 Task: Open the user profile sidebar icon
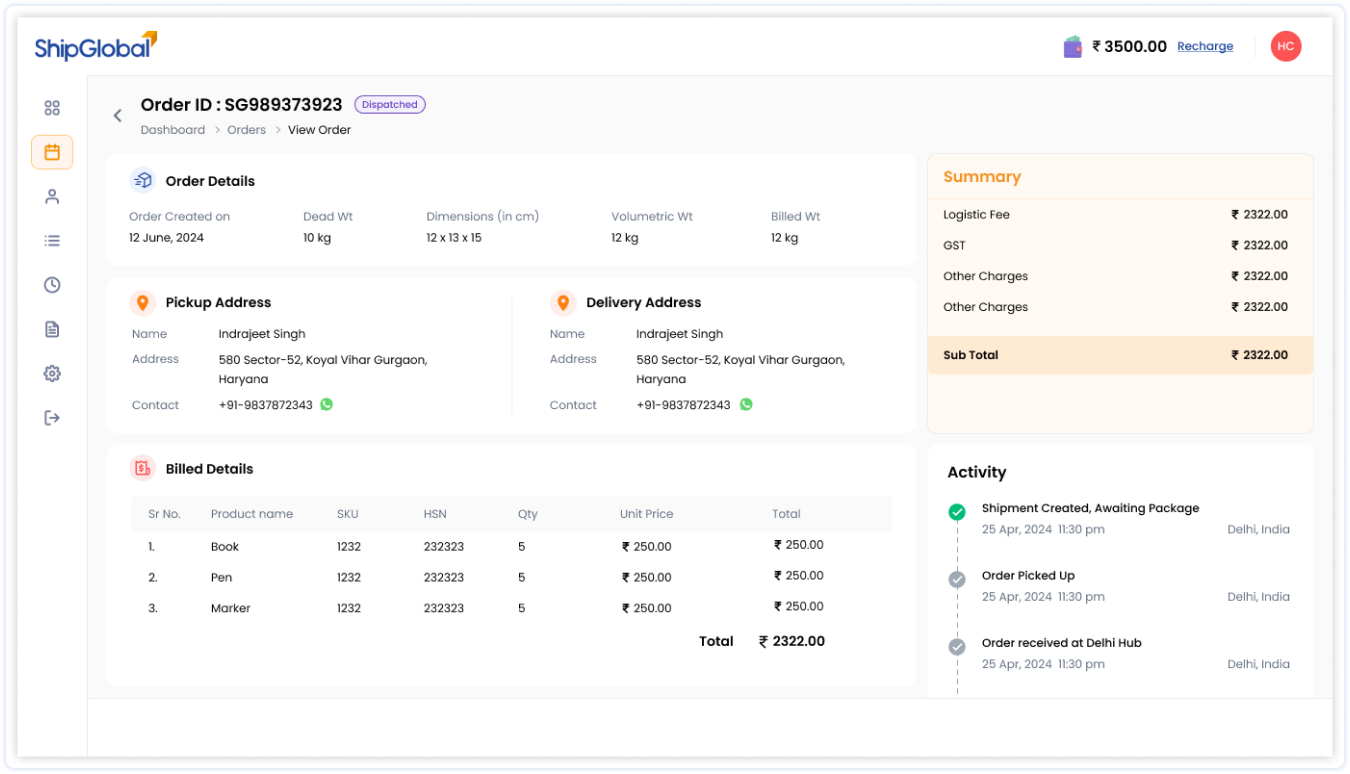tap(52, 196)
